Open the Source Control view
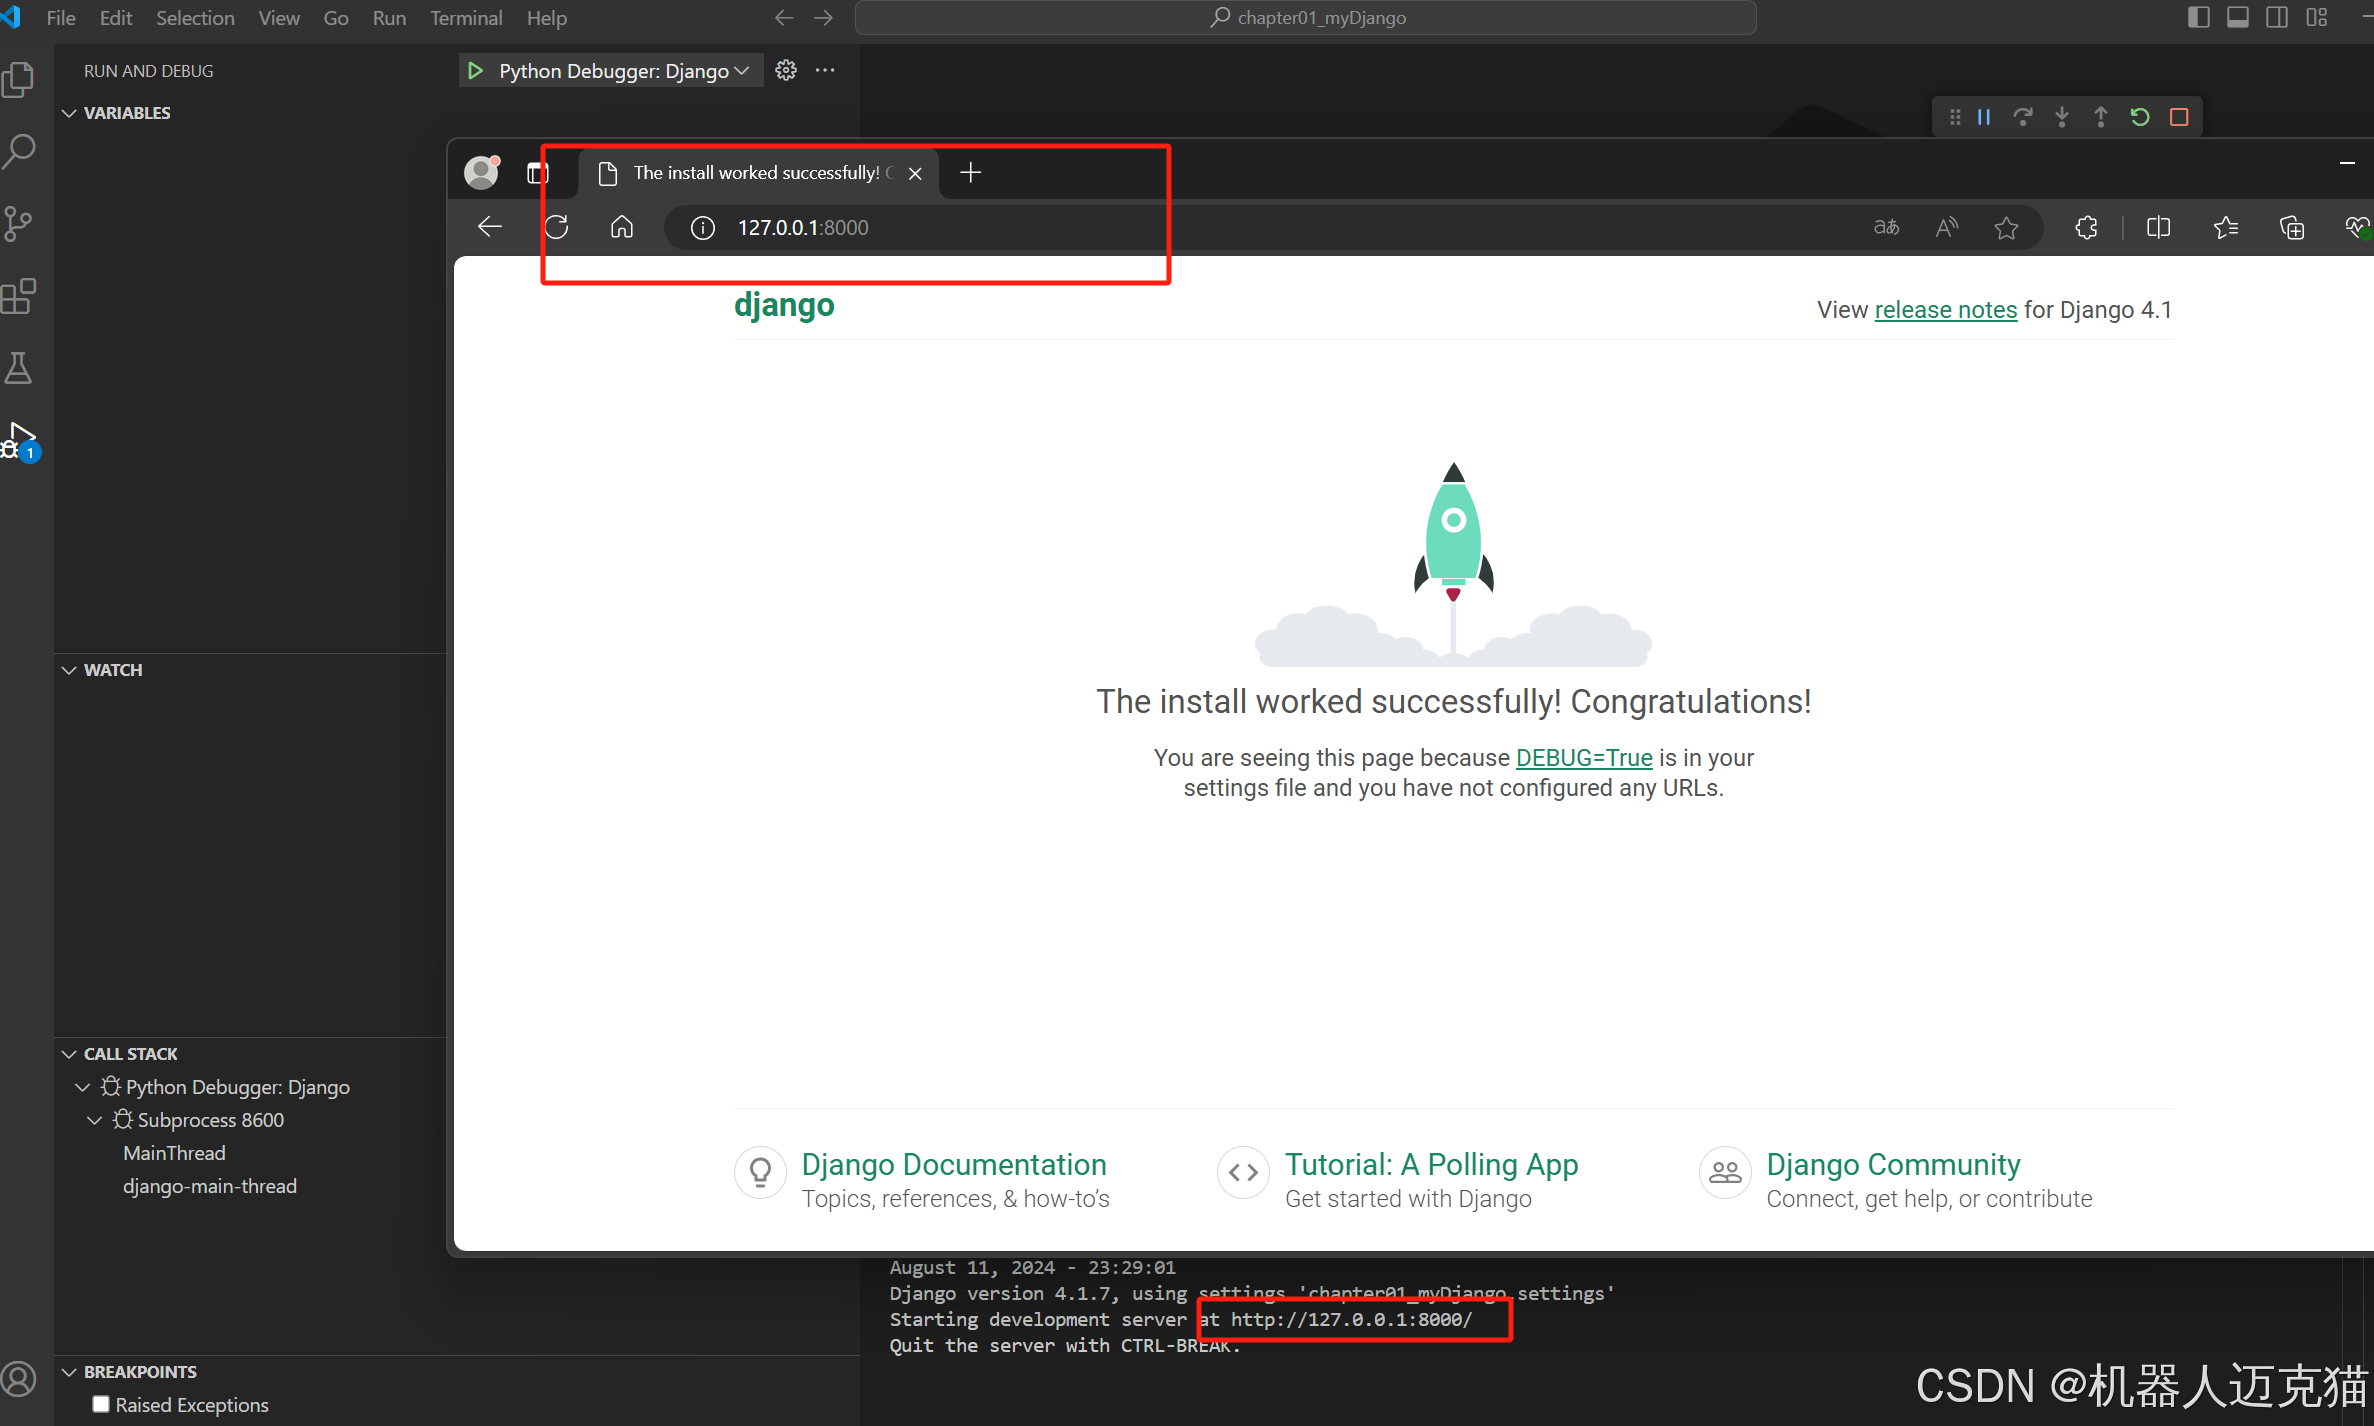2374x1426 pixels. pyautogui.click(x=19, y=224)
